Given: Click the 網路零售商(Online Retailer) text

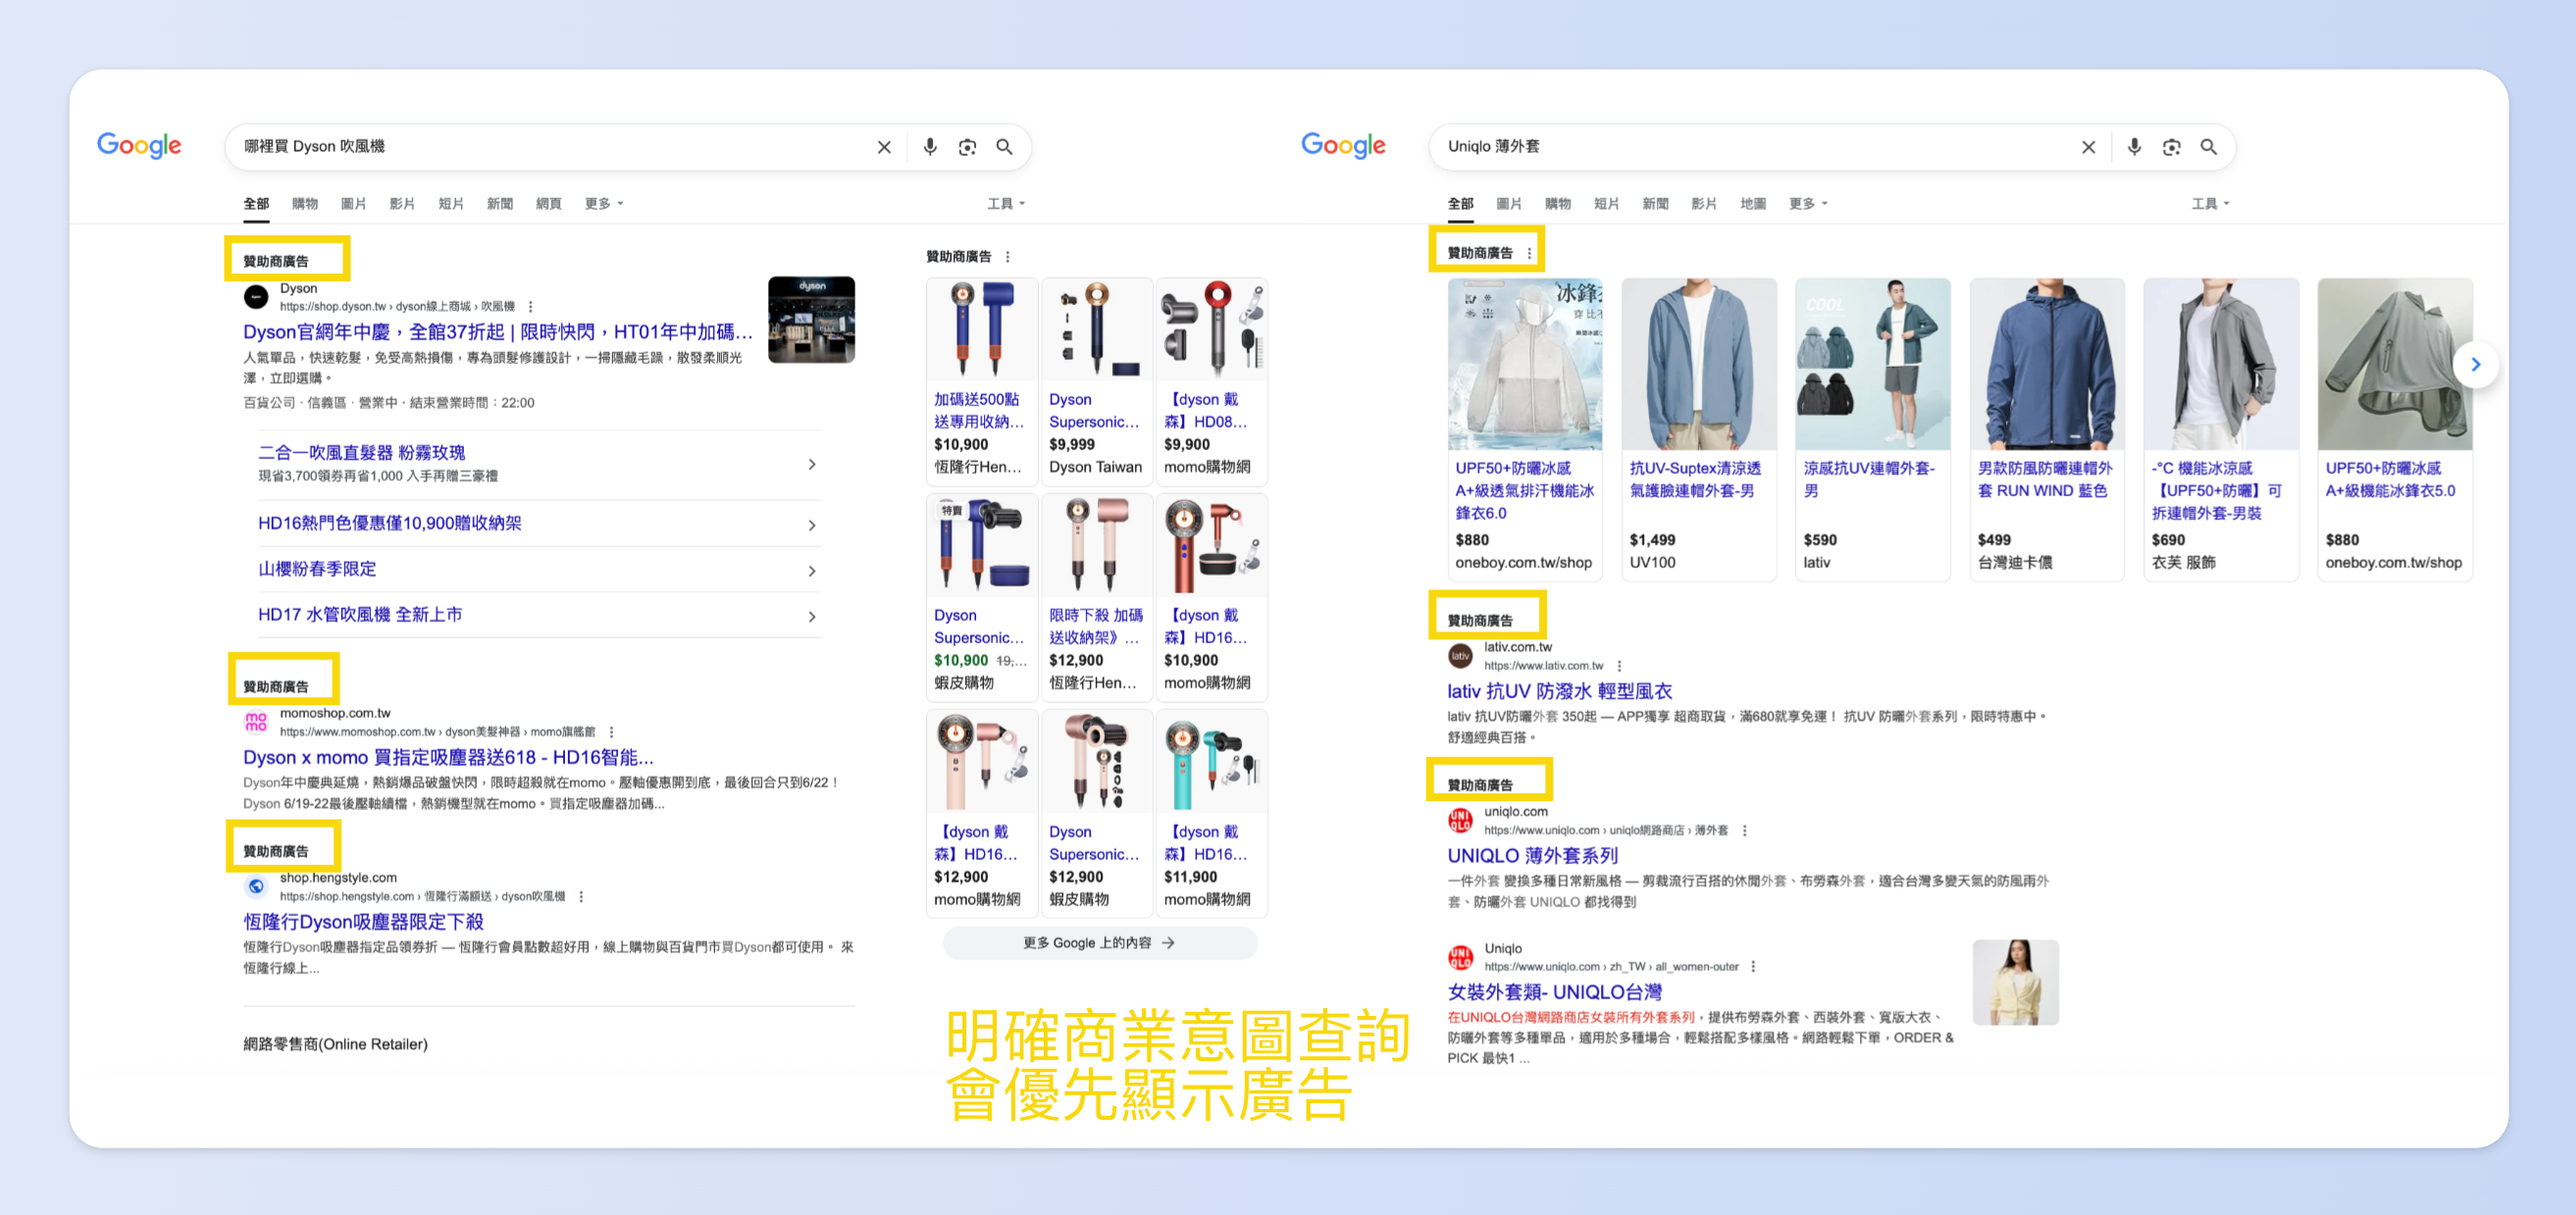Looking at the screenshot, I should tap(336, 1045).
